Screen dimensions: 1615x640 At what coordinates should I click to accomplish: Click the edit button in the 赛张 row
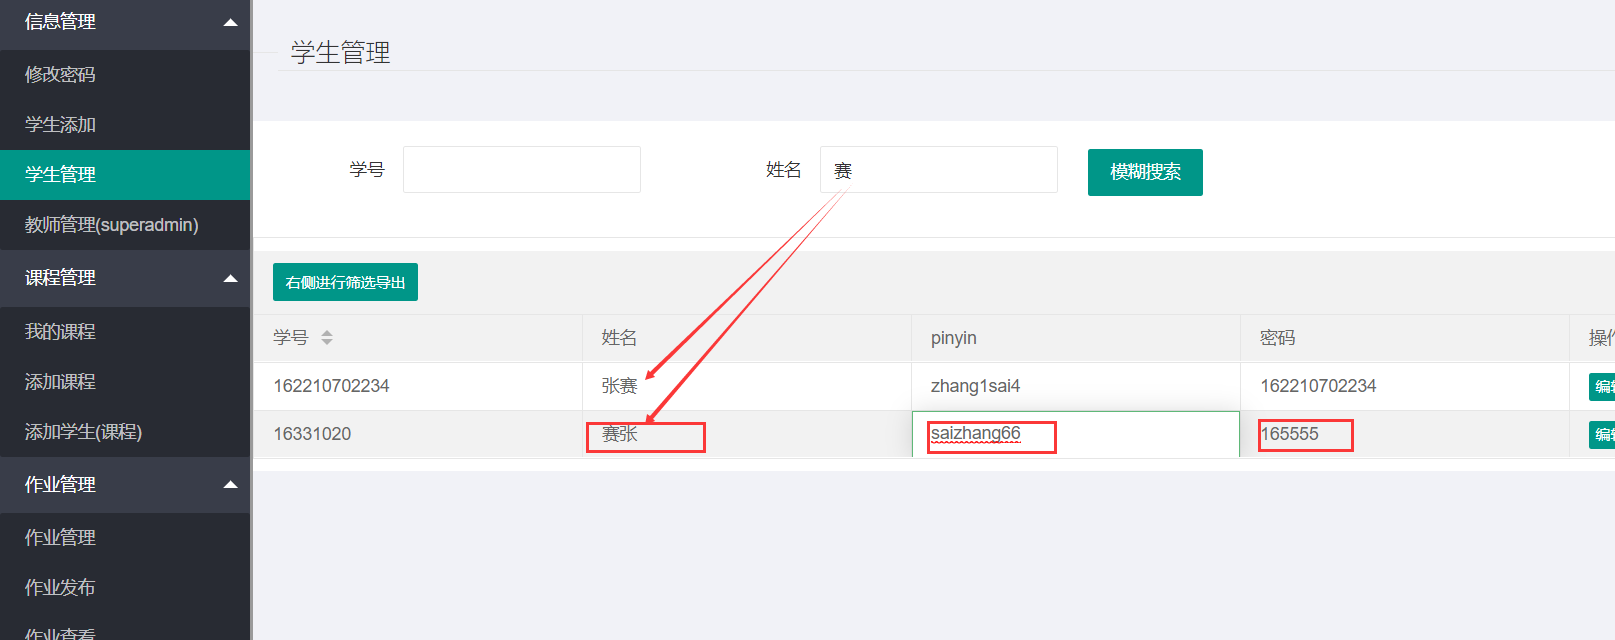point(1603,434)
